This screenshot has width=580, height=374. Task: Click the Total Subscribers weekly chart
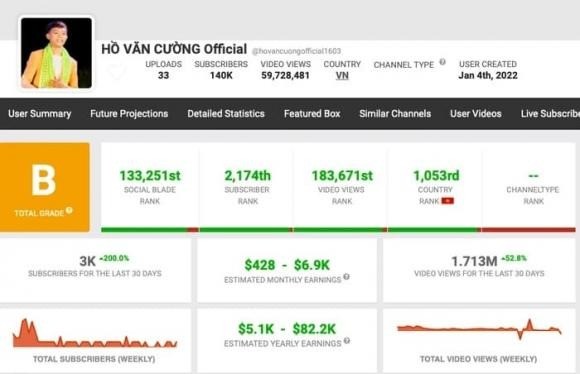coord(95,334)
